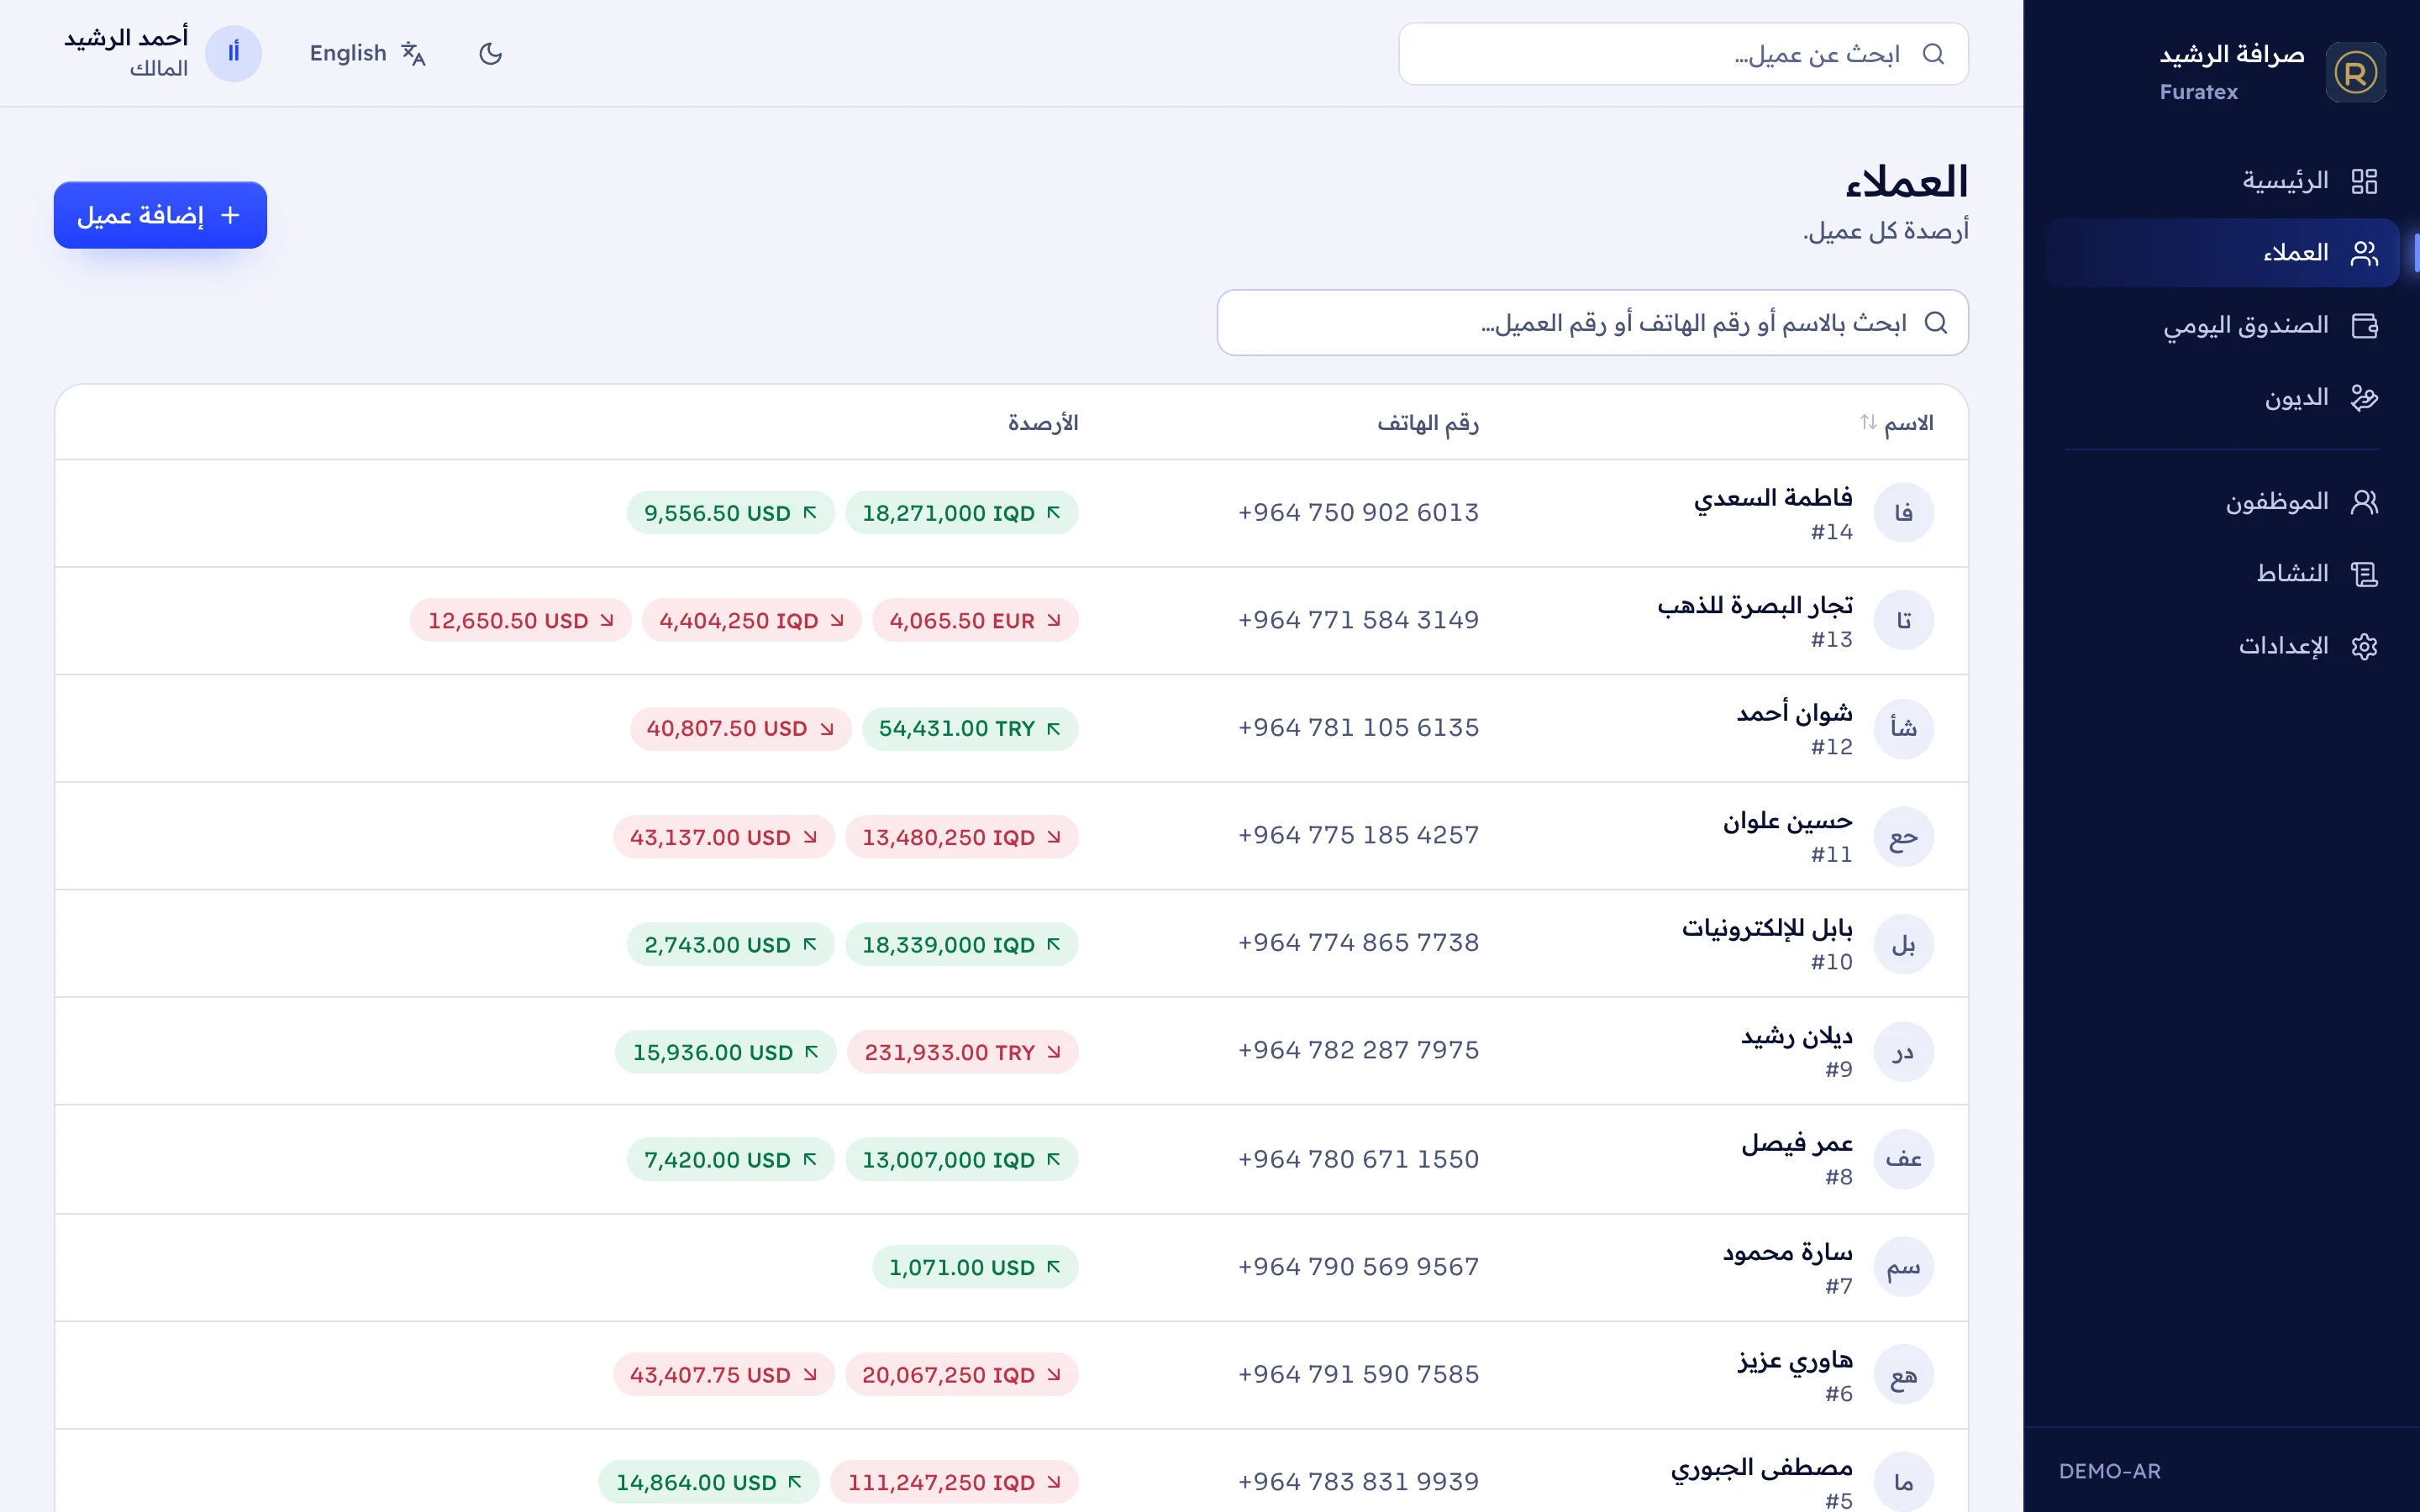This screenshot has width=2420, height=1512.
Task: Click the 40,807.50 USD balance badge
Action: pos(741,729)
